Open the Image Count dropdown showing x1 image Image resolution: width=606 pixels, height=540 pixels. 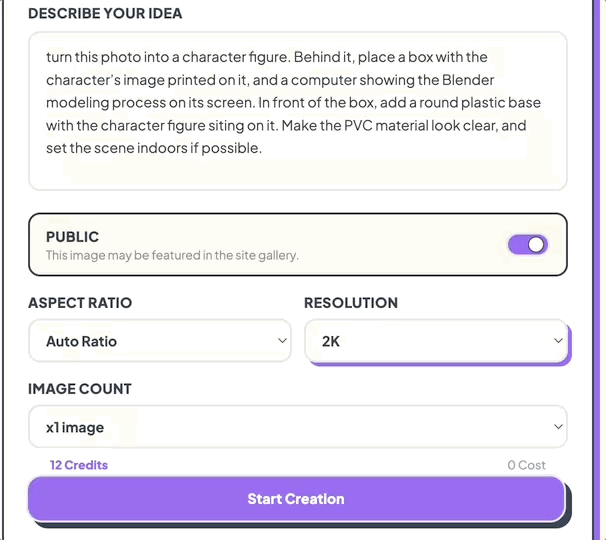click(x=297, y=427)
